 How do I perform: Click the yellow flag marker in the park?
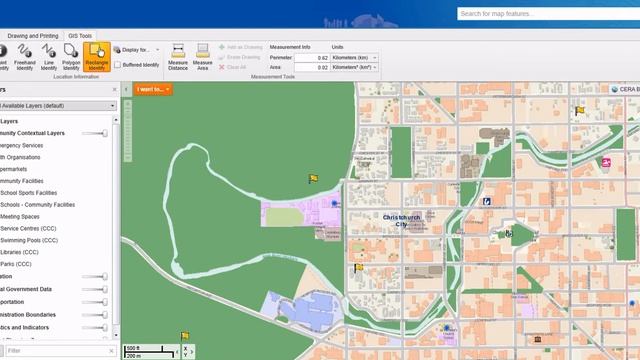click(313, 178)
